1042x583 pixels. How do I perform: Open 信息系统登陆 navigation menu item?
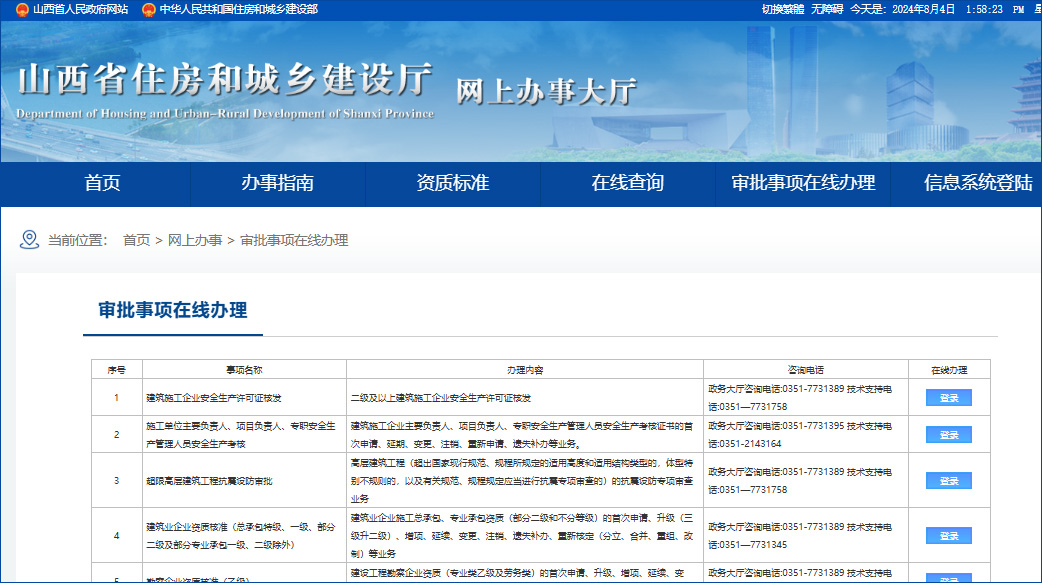click(x=978, y=183)
